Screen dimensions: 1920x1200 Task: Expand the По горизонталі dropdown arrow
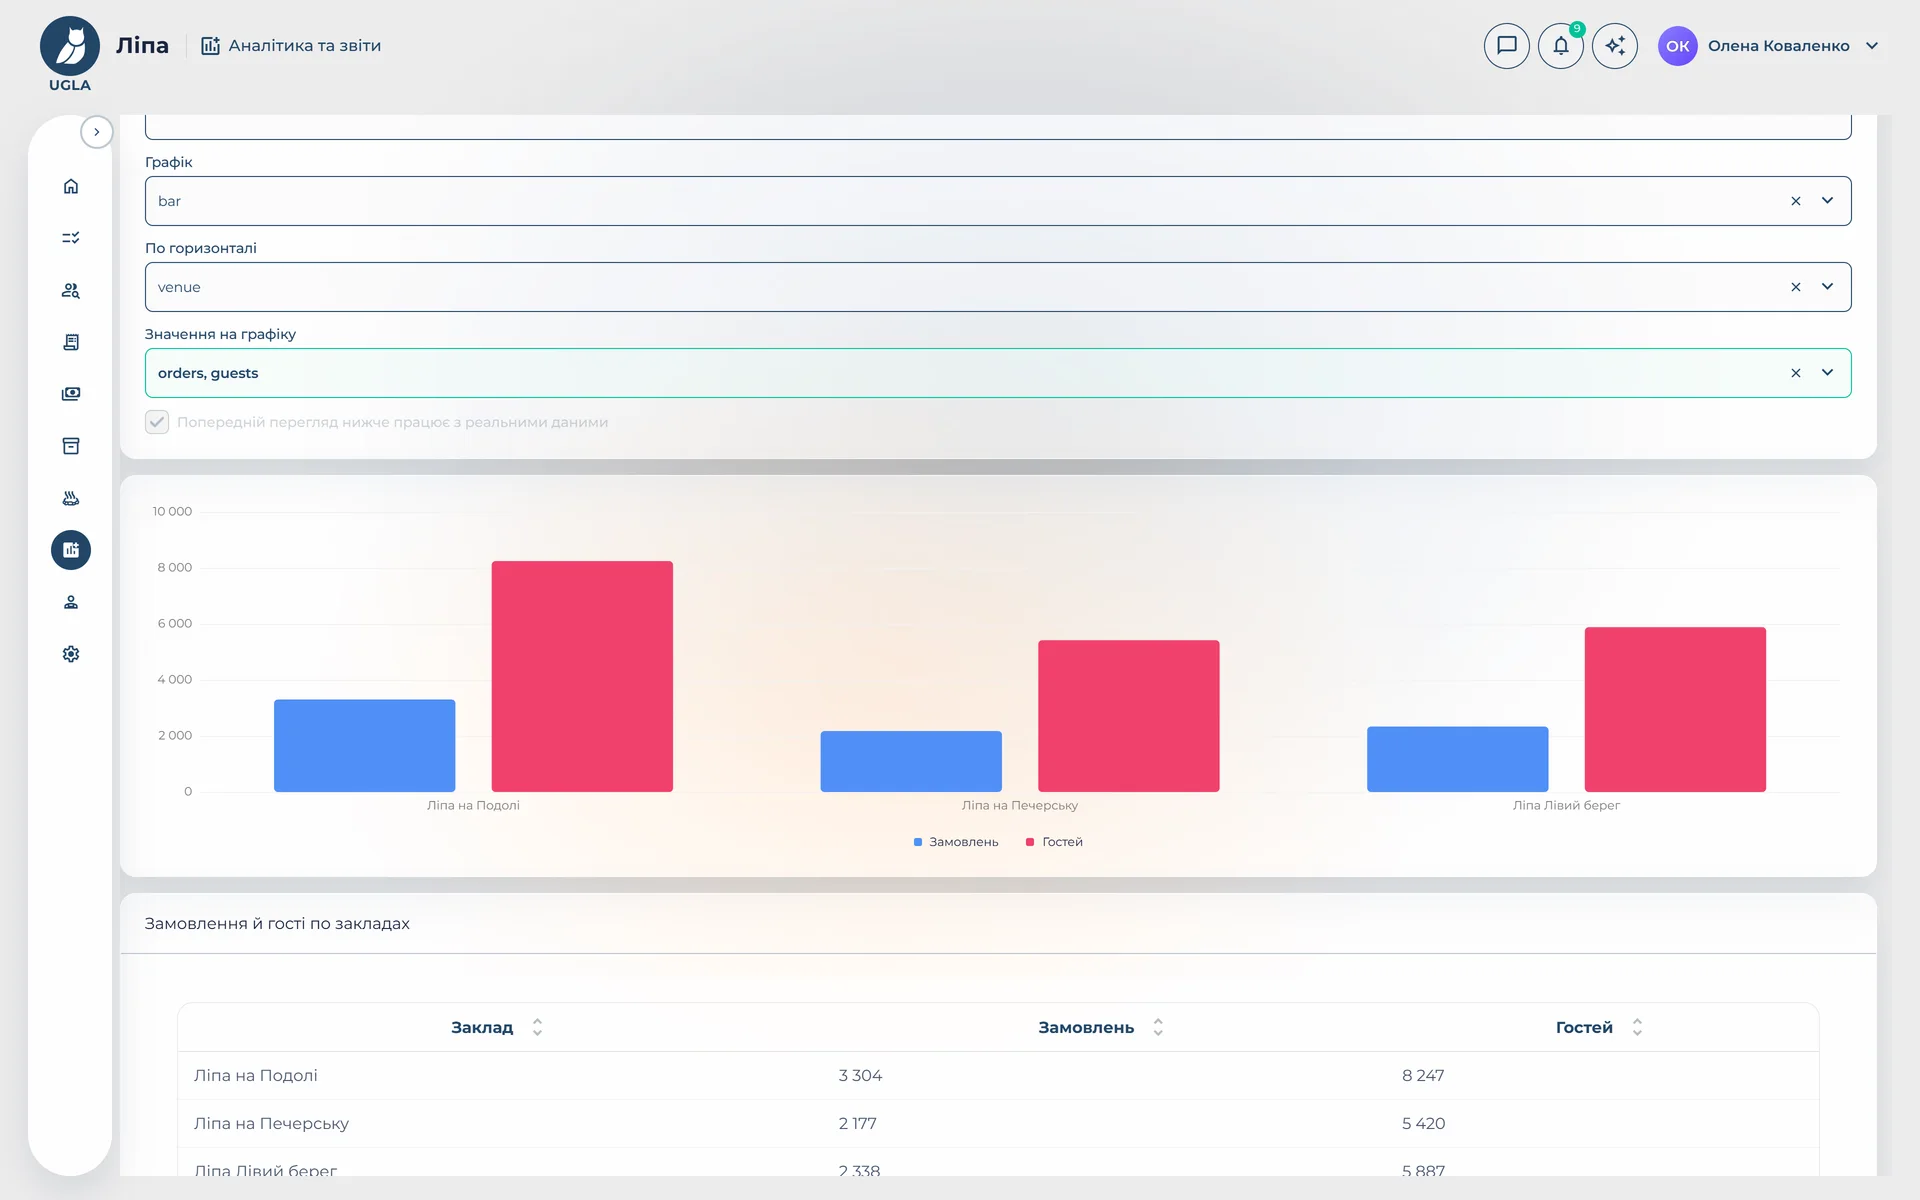click(x=1828, y=287)
